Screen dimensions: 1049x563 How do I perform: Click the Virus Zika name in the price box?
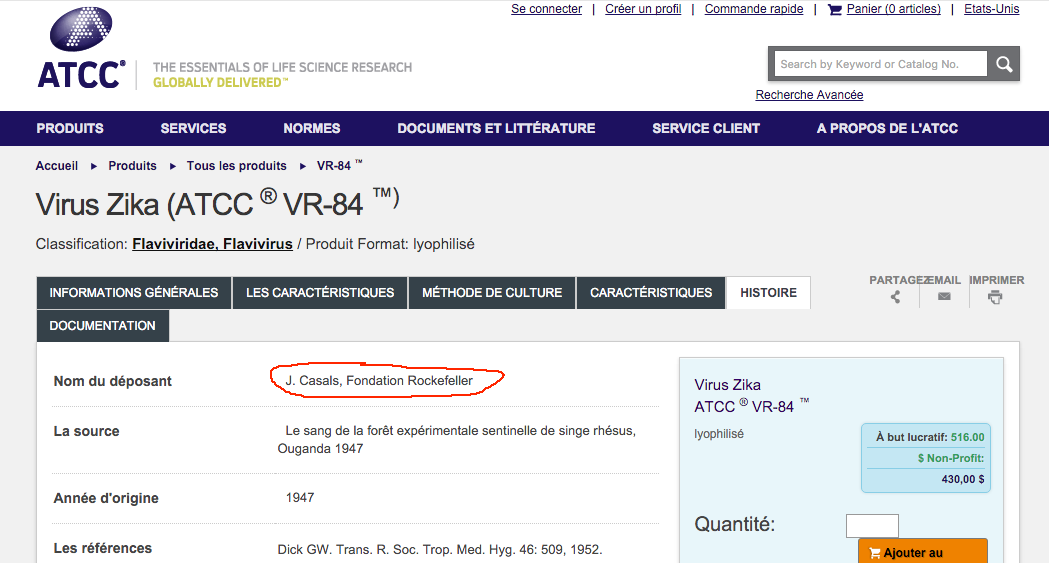727,385
